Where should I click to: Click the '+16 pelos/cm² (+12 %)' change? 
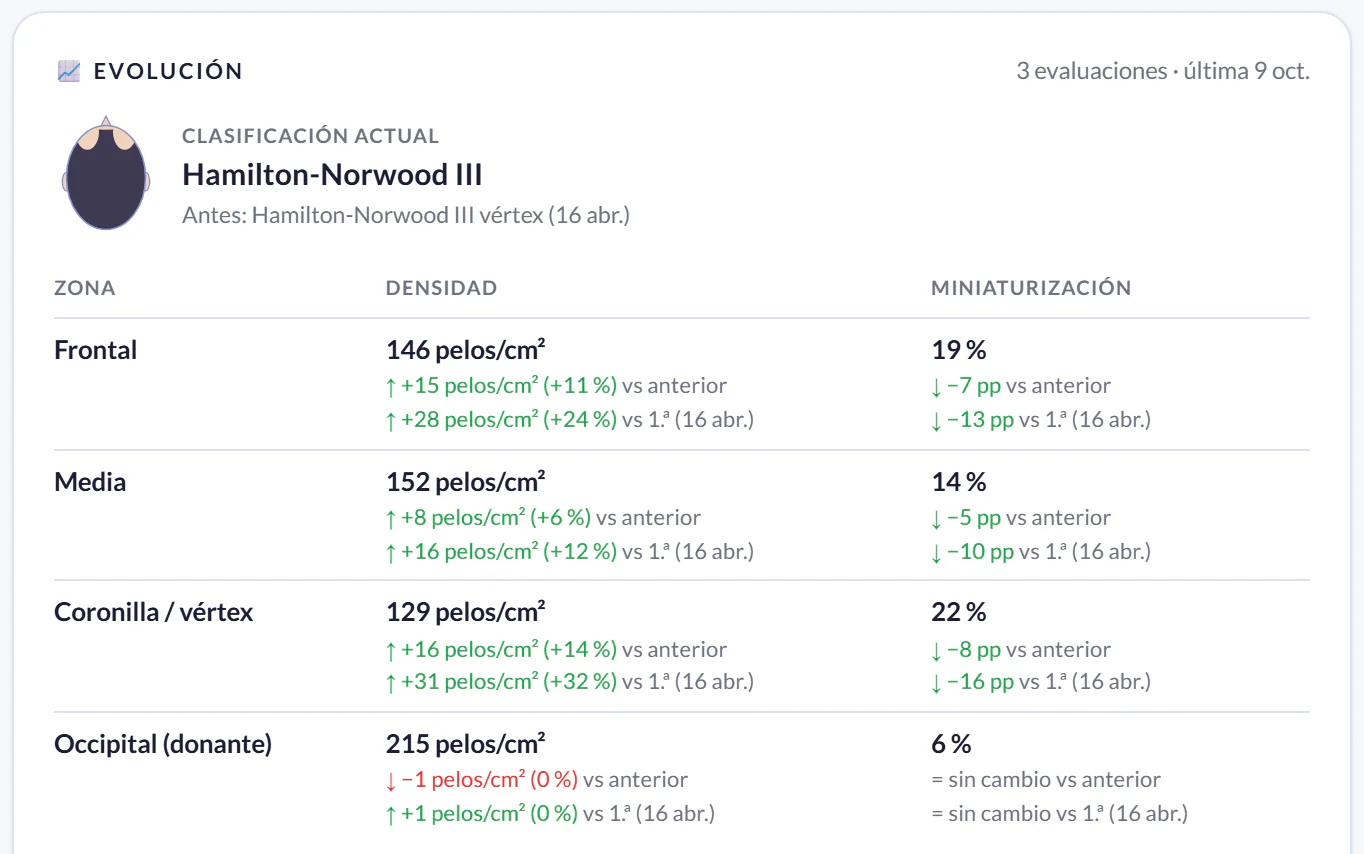(501, 552)
